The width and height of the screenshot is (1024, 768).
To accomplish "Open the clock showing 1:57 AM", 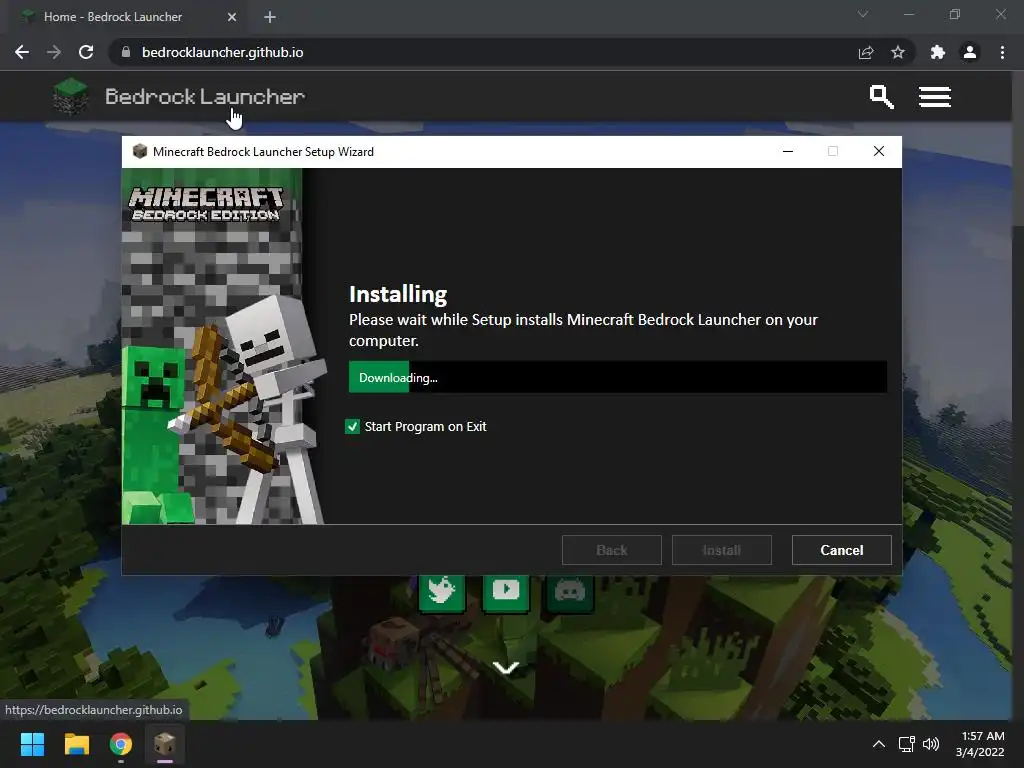I will pos(980,744).
